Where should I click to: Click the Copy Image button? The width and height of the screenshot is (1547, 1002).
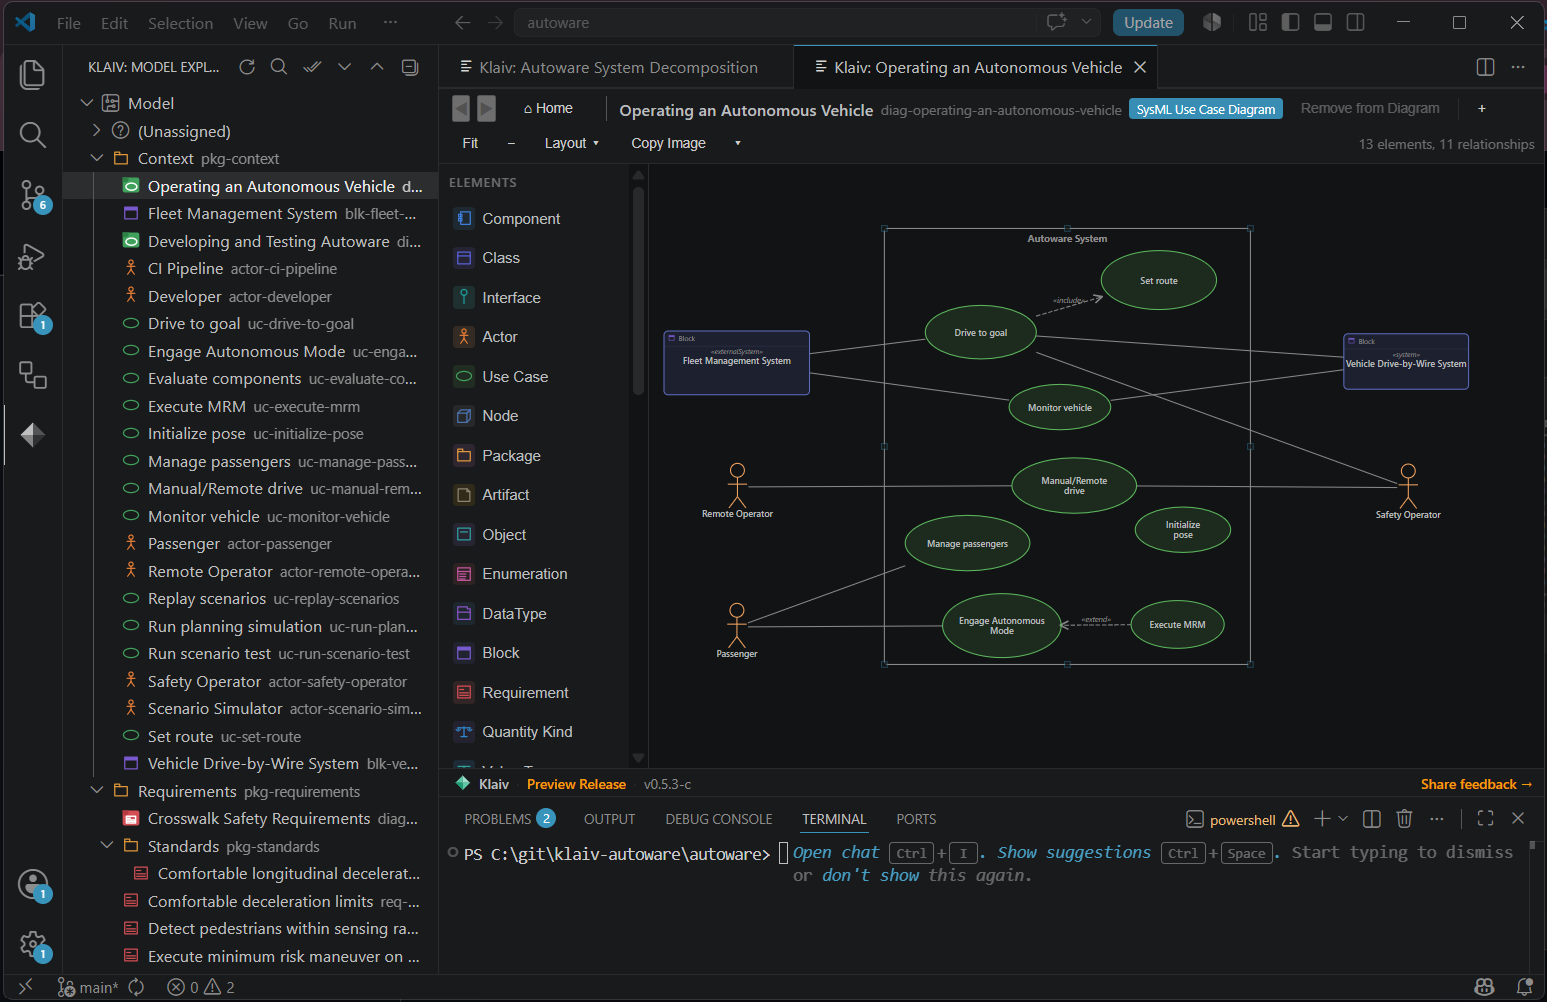668,143
